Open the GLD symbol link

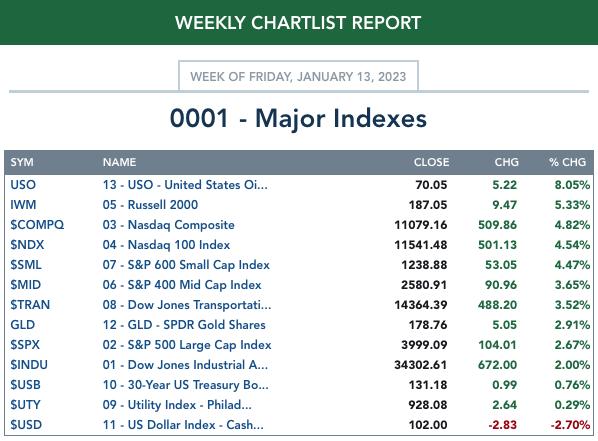(23, 325)
